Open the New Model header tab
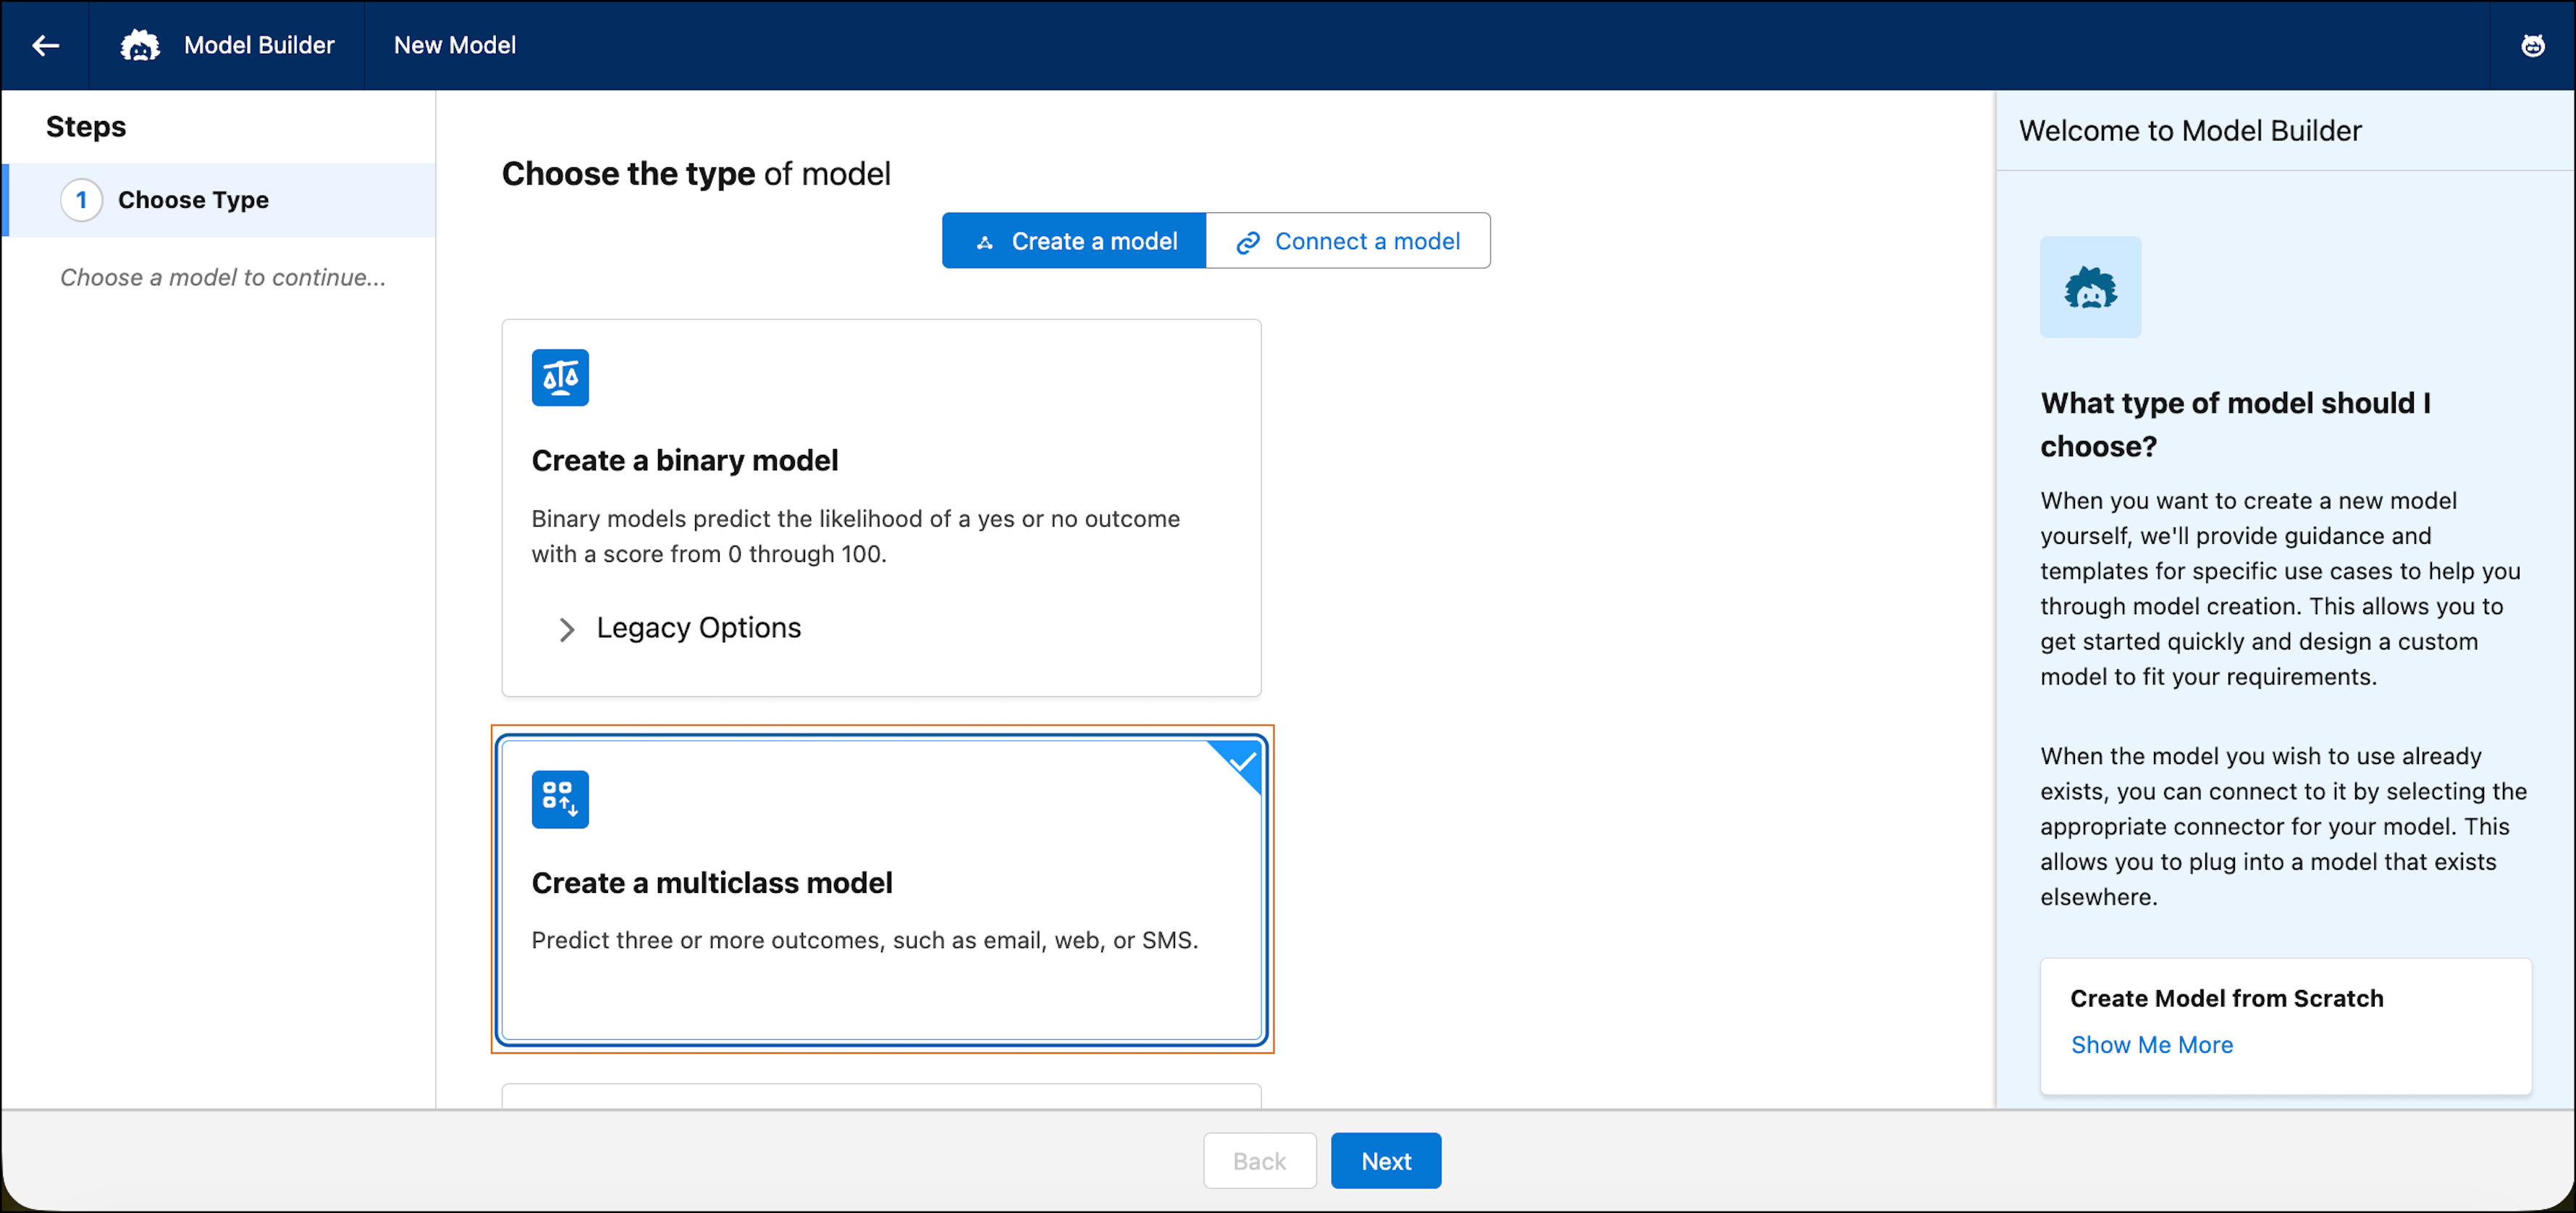 [x=454, y=45]
